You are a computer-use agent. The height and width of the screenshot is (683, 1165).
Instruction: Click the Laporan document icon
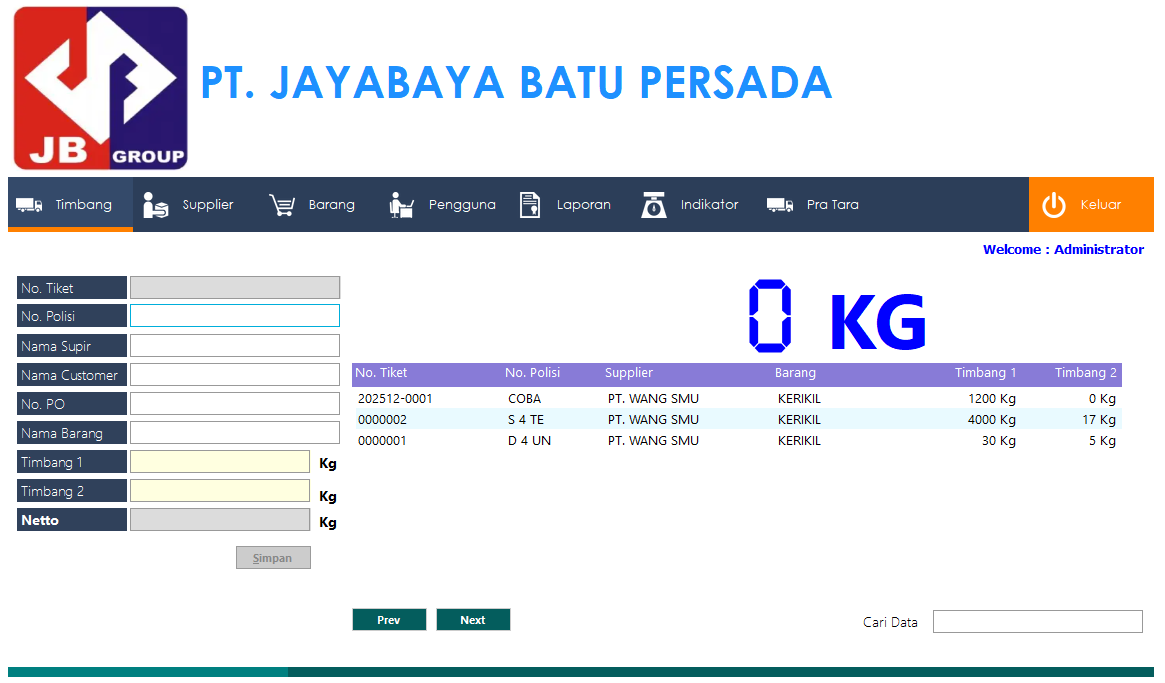pyautogui.click(x=530, y=205)
